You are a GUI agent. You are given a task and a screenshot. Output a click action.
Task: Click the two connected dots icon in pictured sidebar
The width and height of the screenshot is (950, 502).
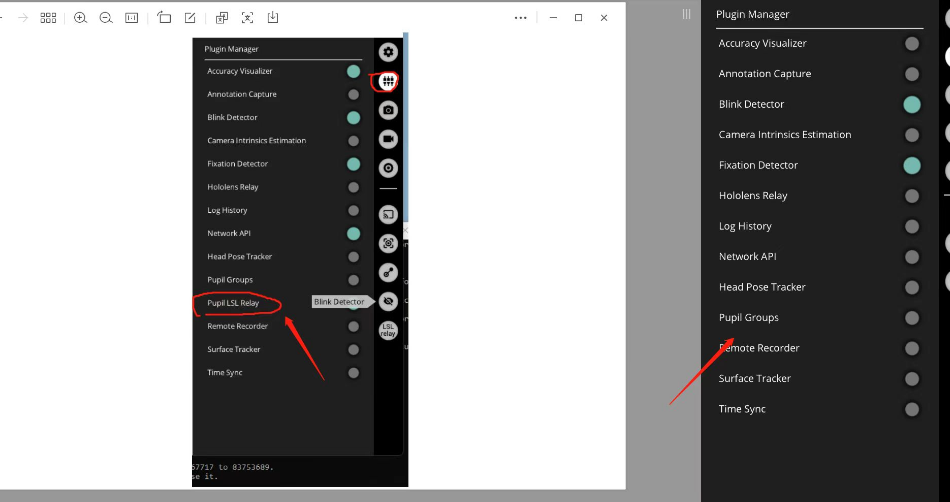click(388, 272)
